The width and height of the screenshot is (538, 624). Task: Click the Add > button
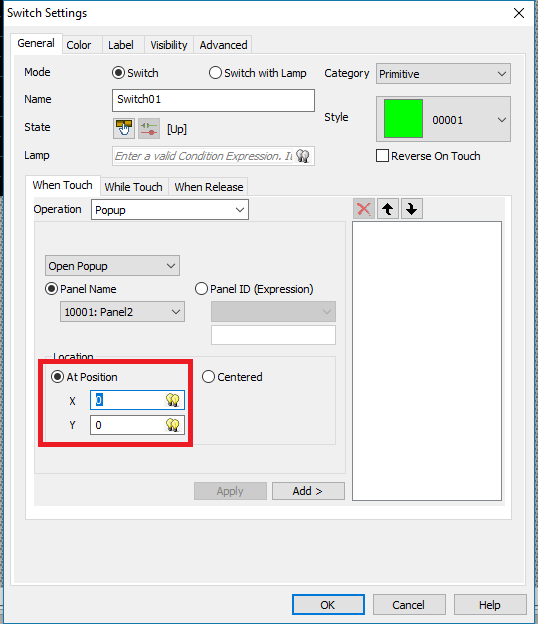[x=308, y=491]
